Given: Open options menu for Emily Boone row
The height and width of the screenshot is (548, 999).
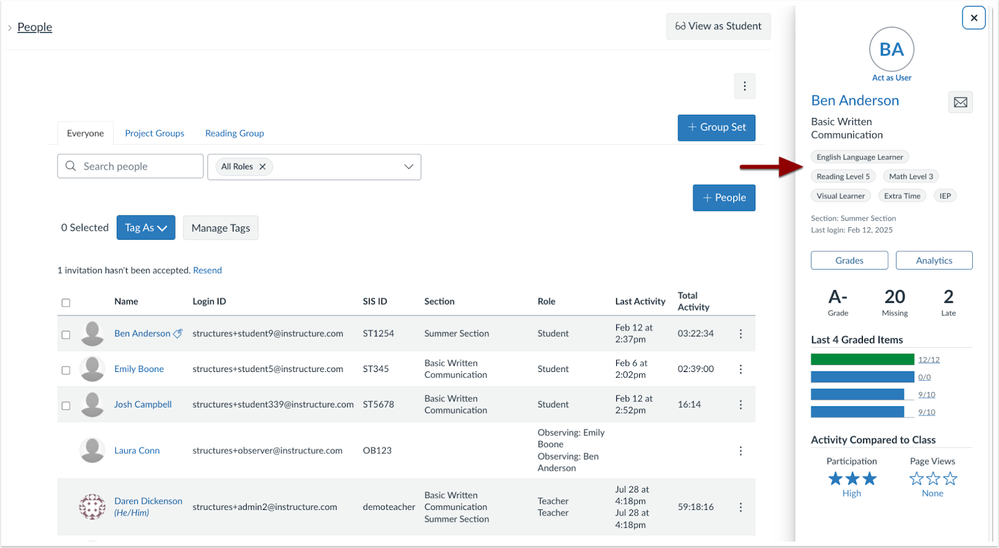Looking at the screenshot, I should (x=740, y=369).
